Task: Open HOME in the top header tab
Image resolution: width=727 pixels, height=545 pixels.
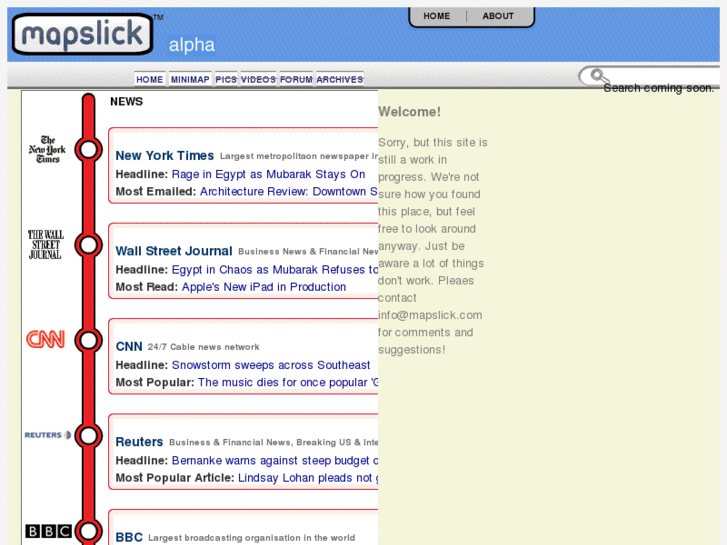Action: (437, 16)
